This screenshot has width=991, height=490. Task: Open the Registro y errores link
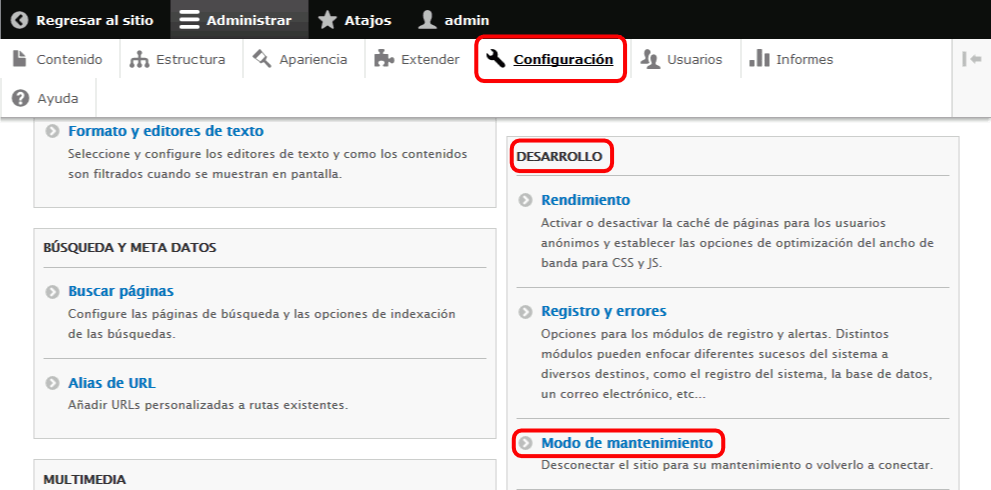pos(604,311)
